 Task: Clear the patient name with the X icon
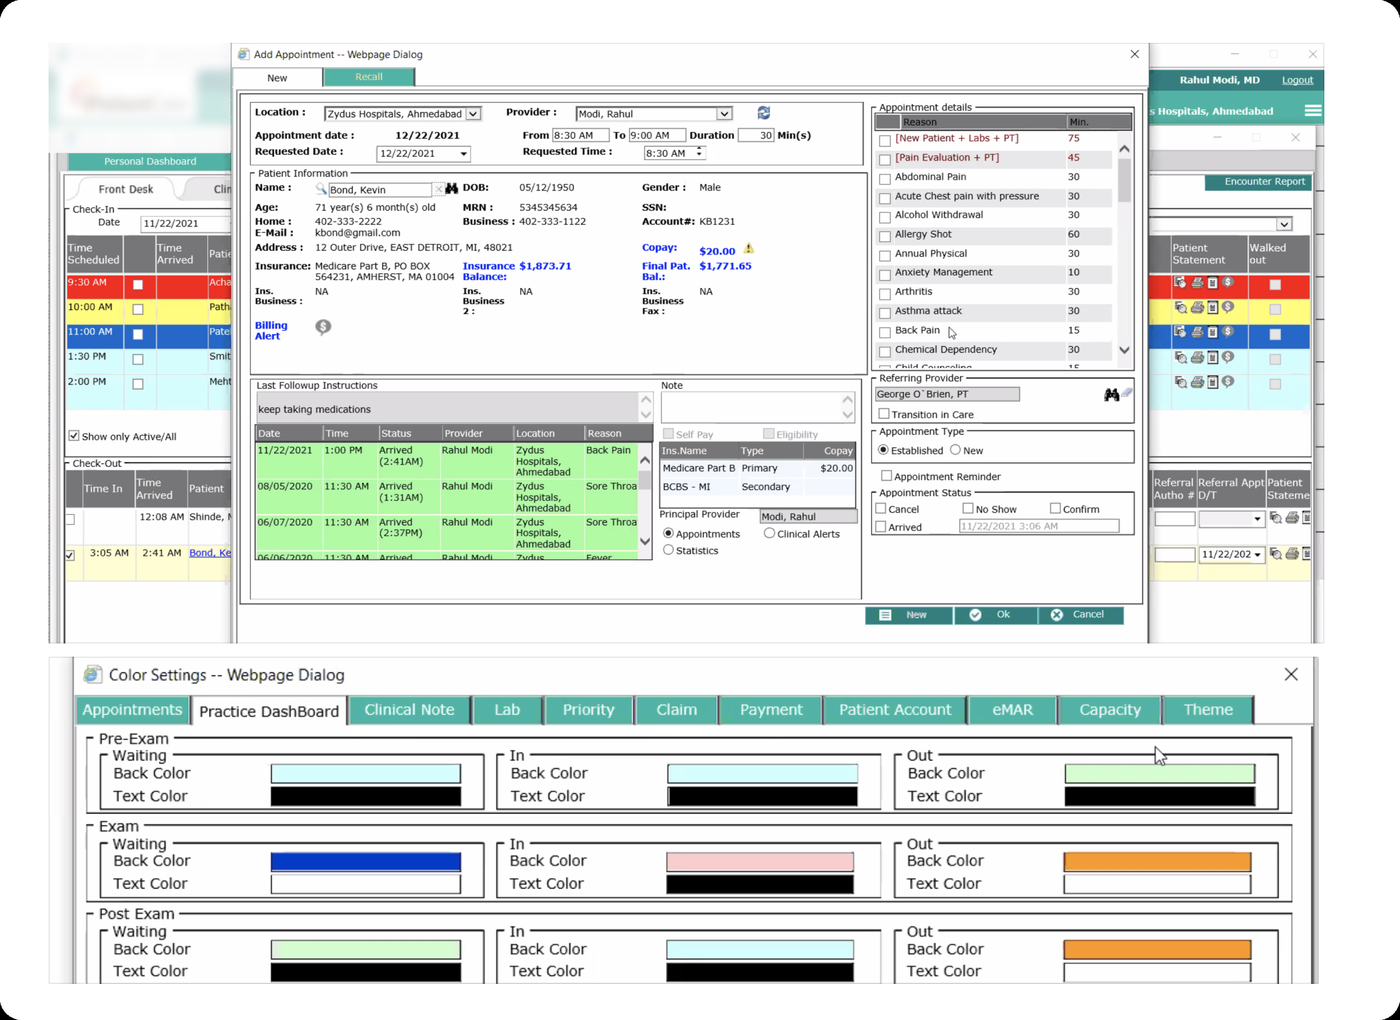[438, 189]
